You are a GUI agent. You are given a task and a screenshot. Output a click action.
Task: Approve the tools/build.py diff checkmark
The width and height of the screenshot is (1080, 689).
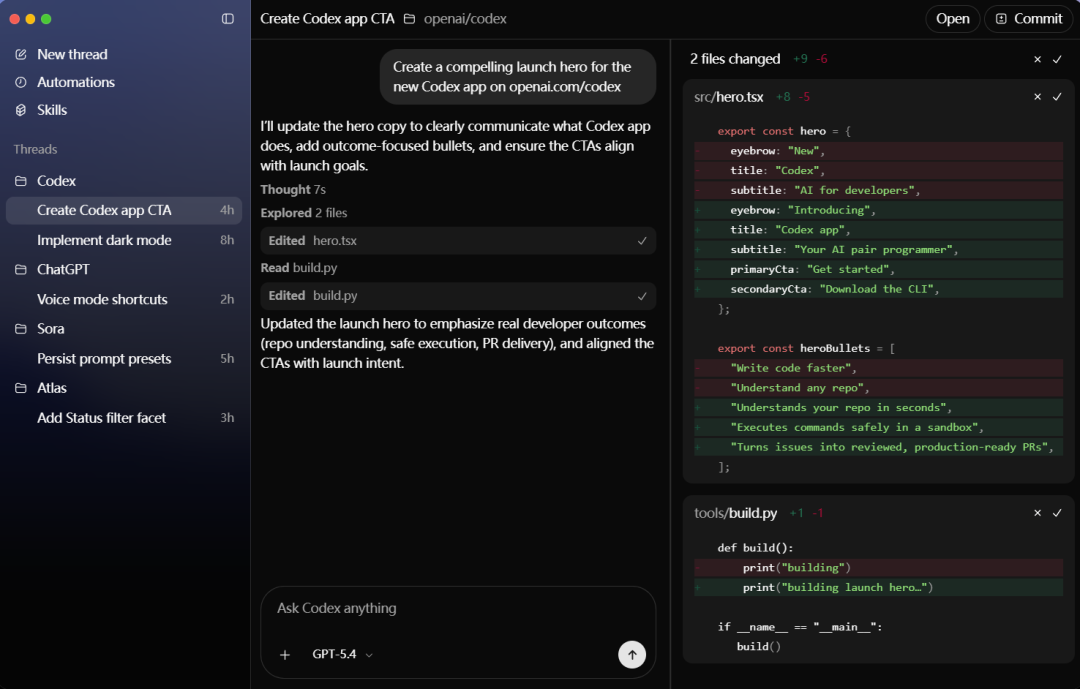1057,513
